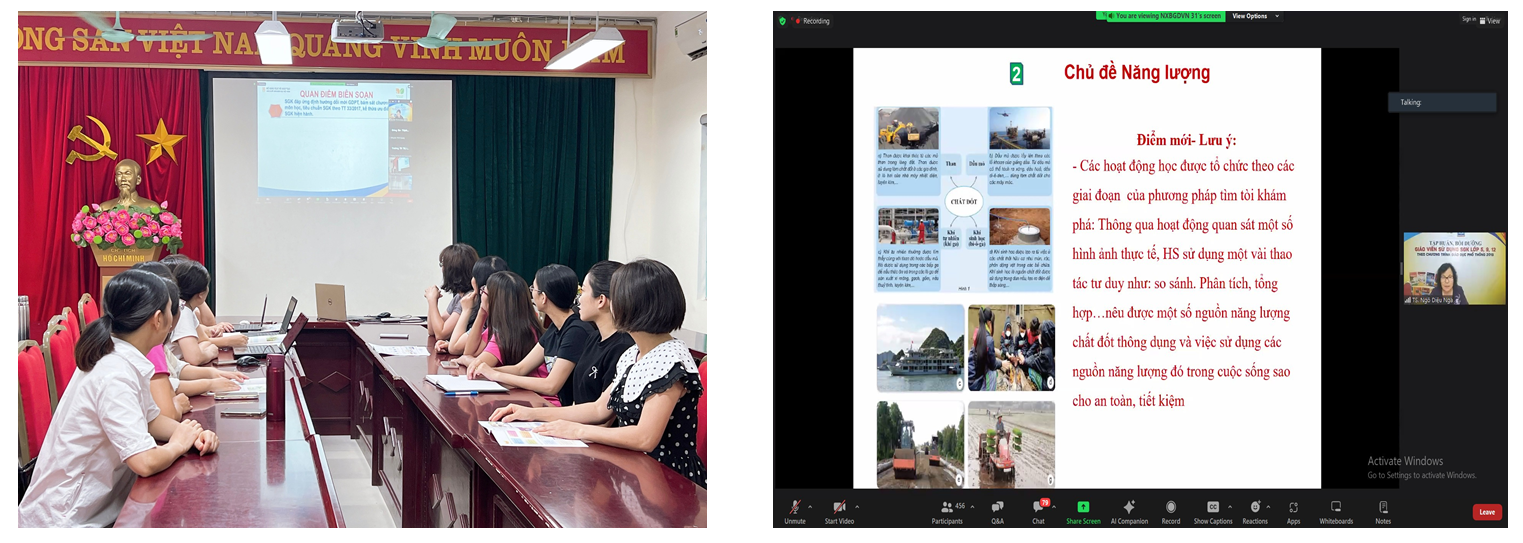Click the Recording indicator
This screenshot has width=1523, height=543.
tap(811, 21)
